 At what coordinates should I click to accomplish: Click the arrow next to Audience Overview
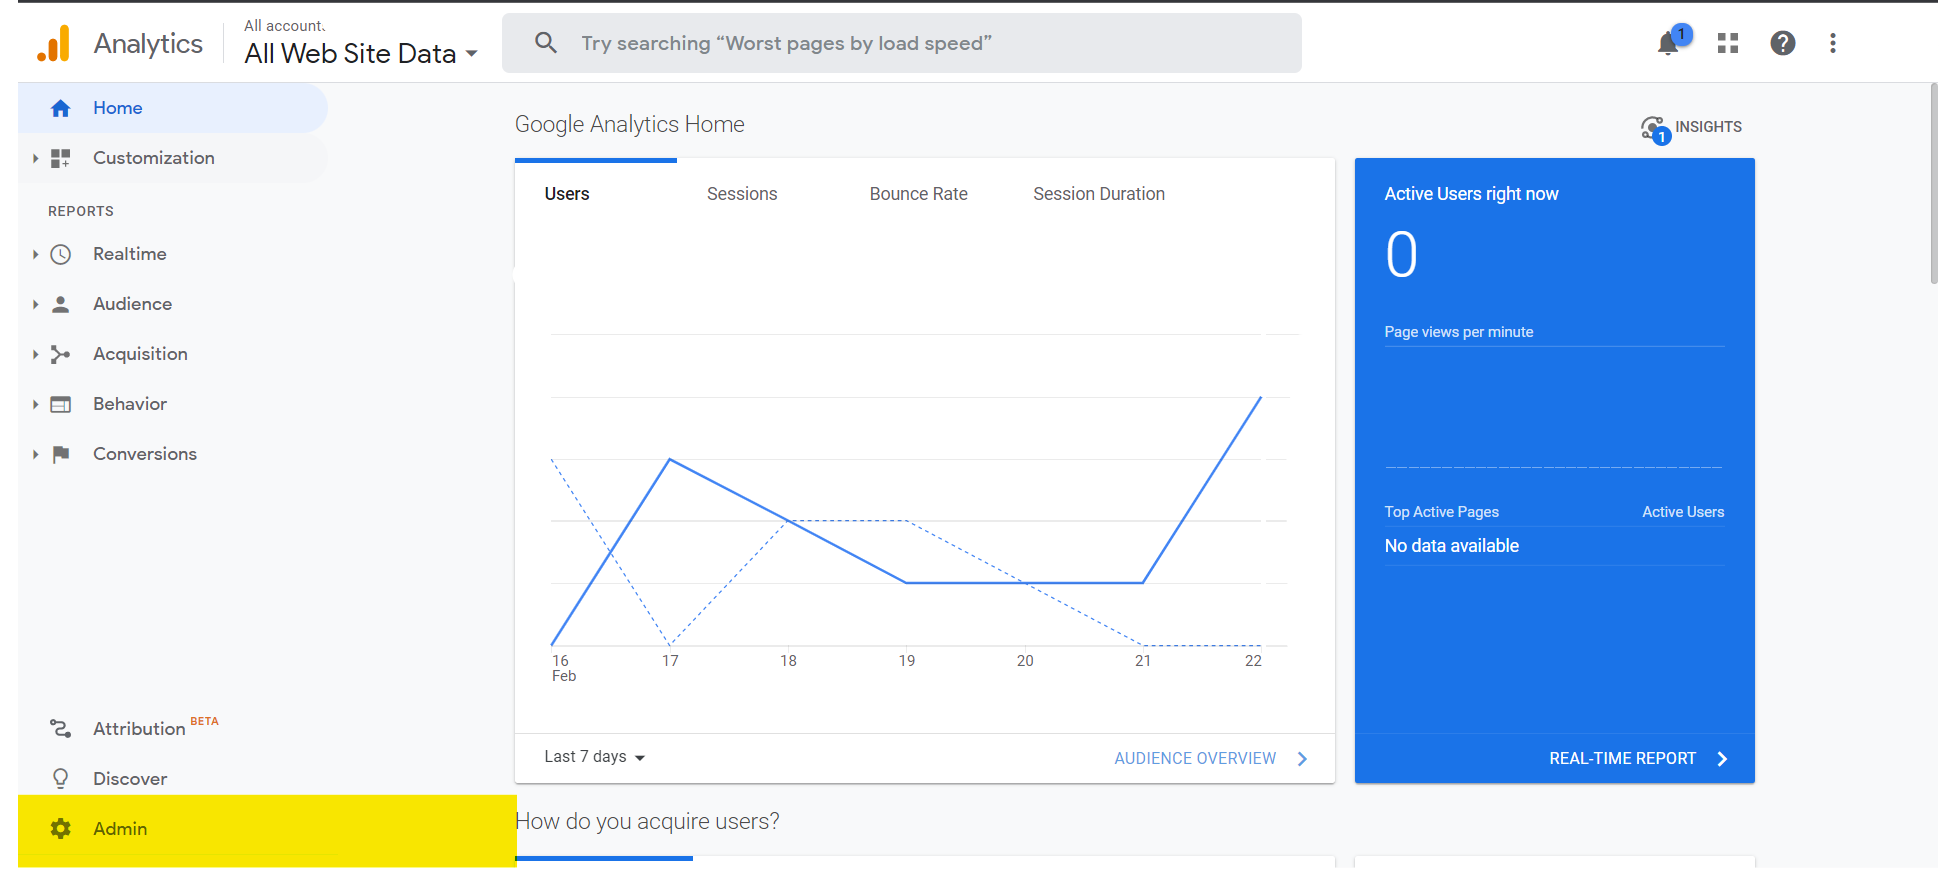pos(1302,759)
